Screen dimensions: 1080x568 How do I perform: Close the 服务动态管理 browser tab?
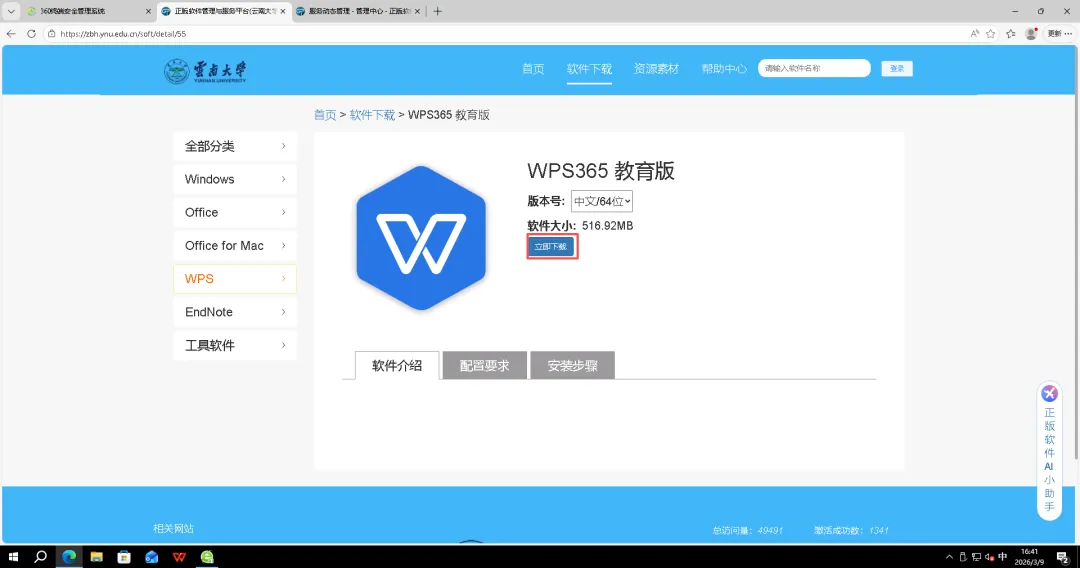(417, 11)
